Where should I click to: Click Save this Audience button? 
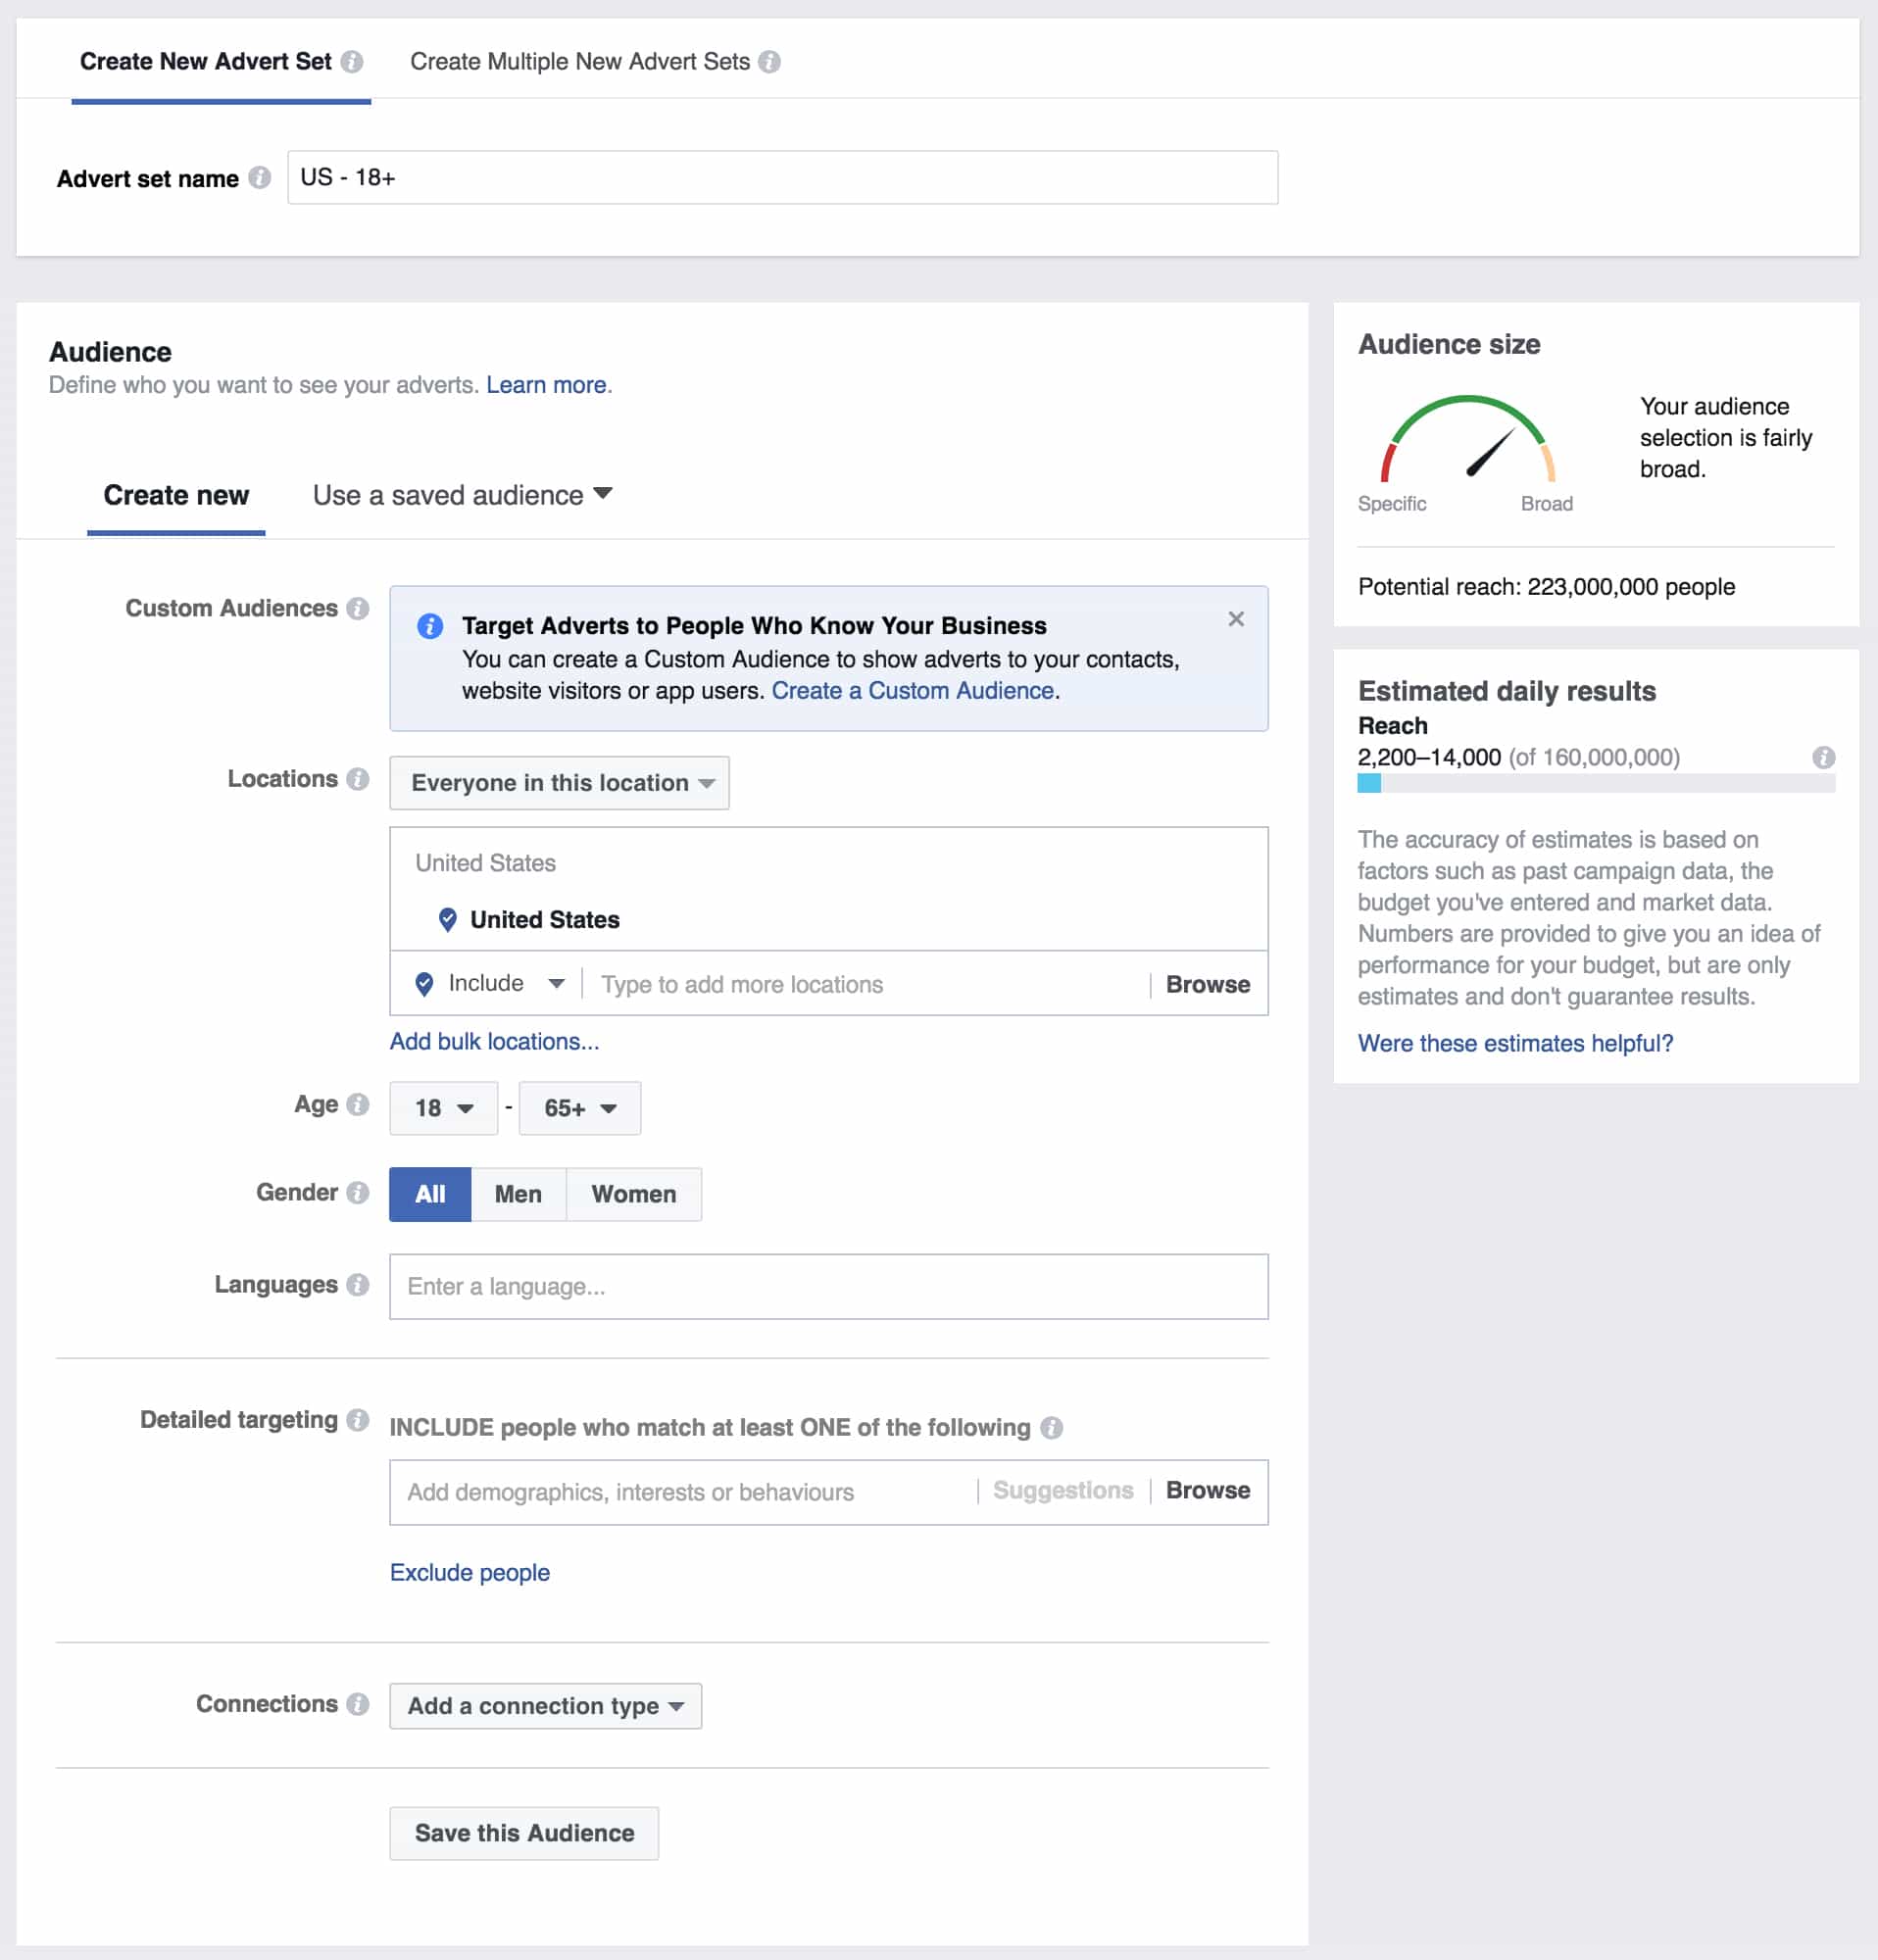(x=524, y=1833)
